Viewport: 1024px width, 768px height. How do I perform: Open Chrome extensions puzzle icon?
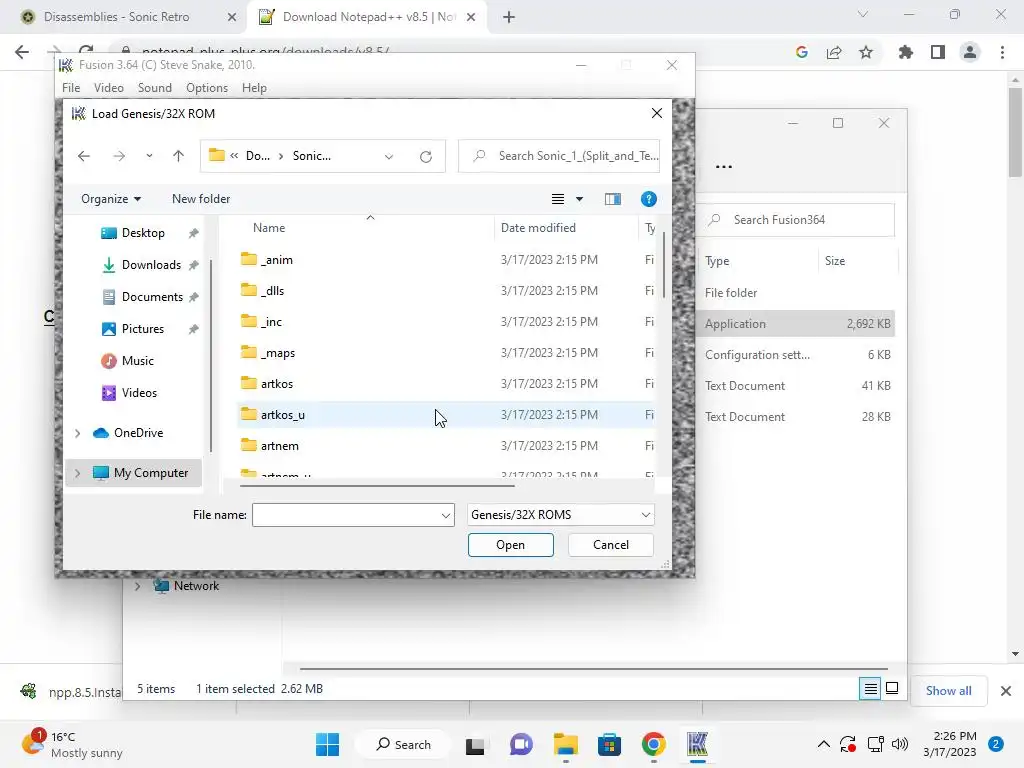click(x=906, y=52)
